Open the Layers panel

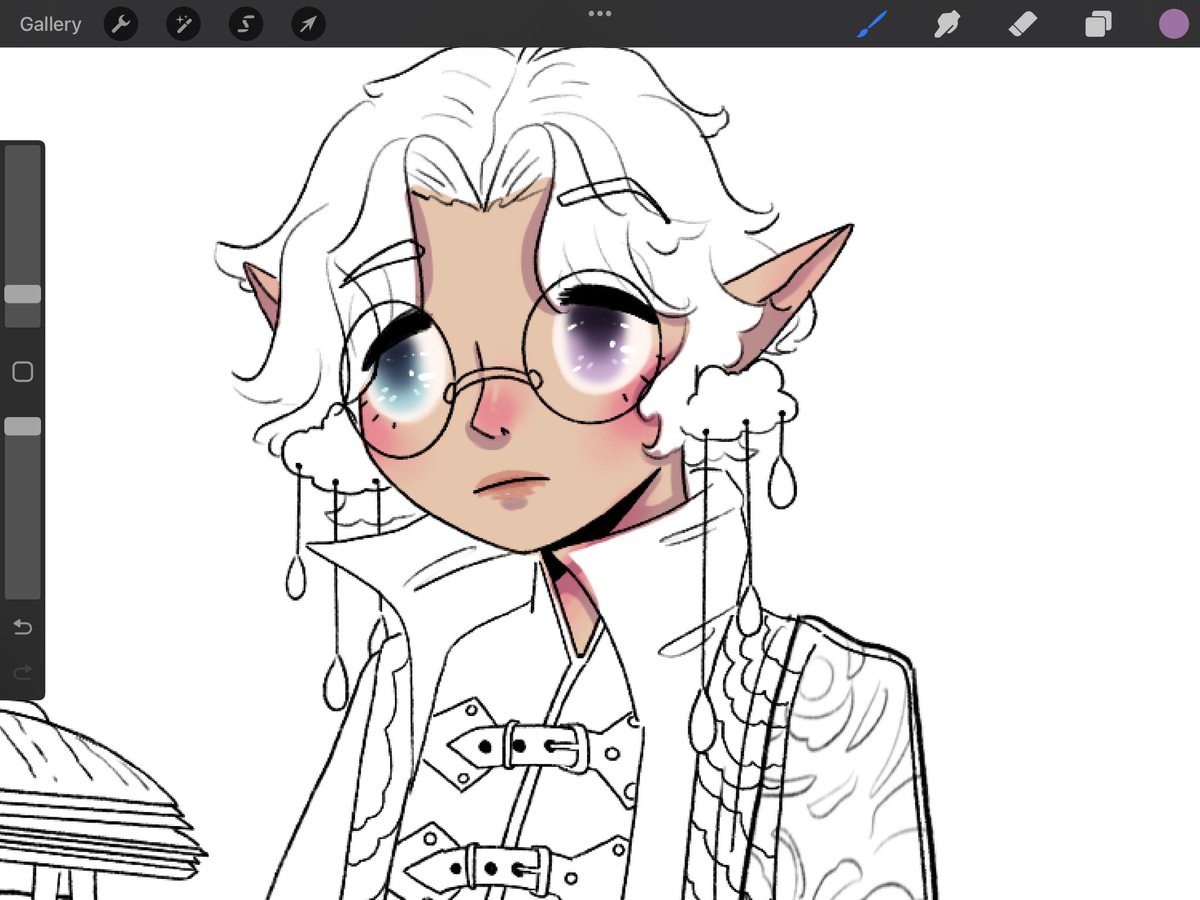coord(1098,24)
